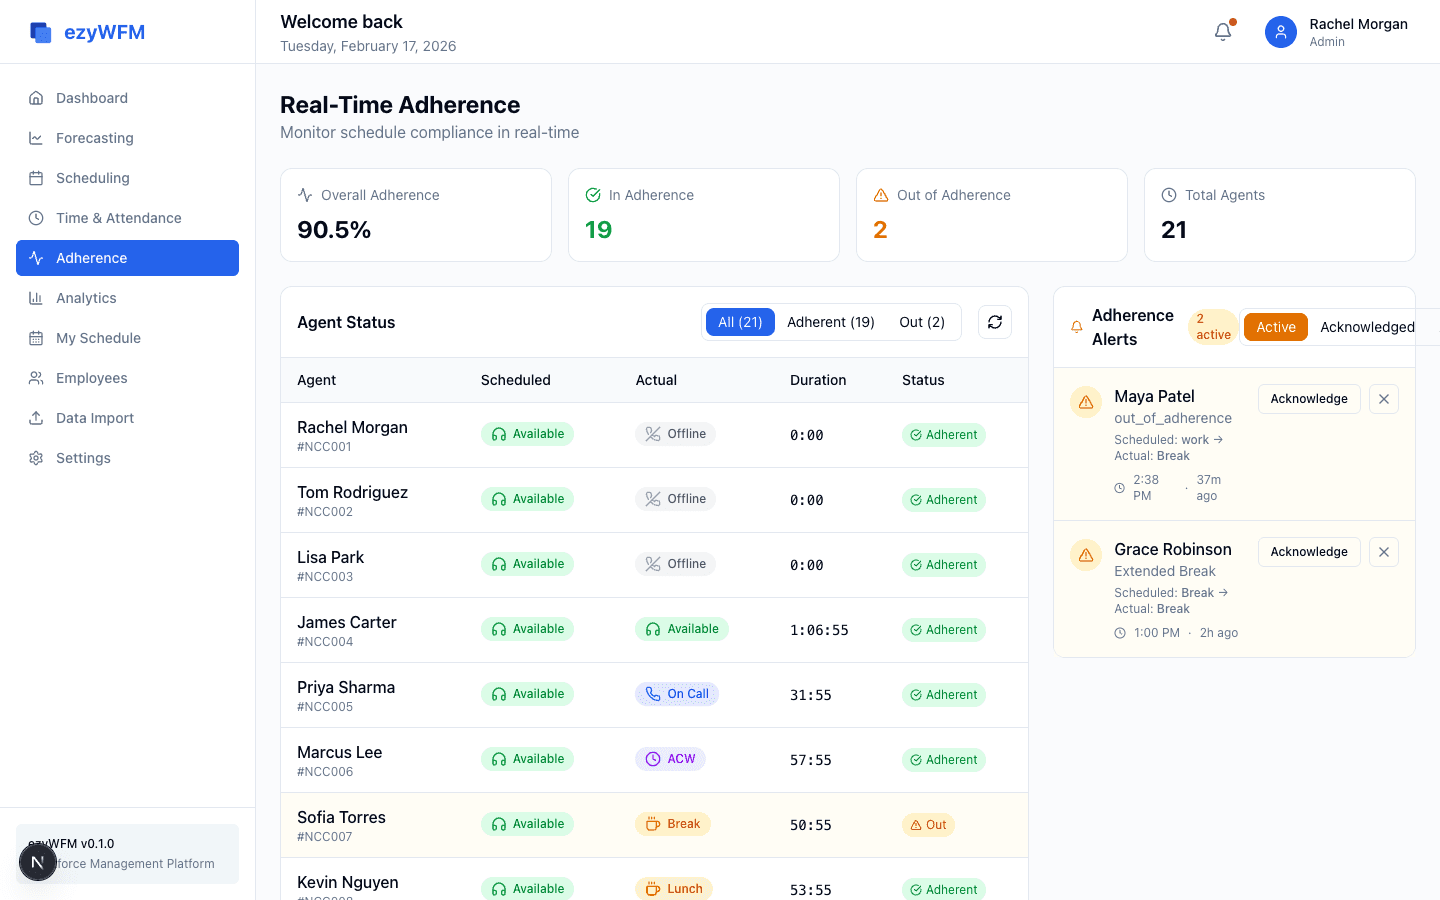Dismiss Maya Patel's alert with the X
Viewport: 1440px width, 900px height.
pyautogui.click(x=1384, y=398)
